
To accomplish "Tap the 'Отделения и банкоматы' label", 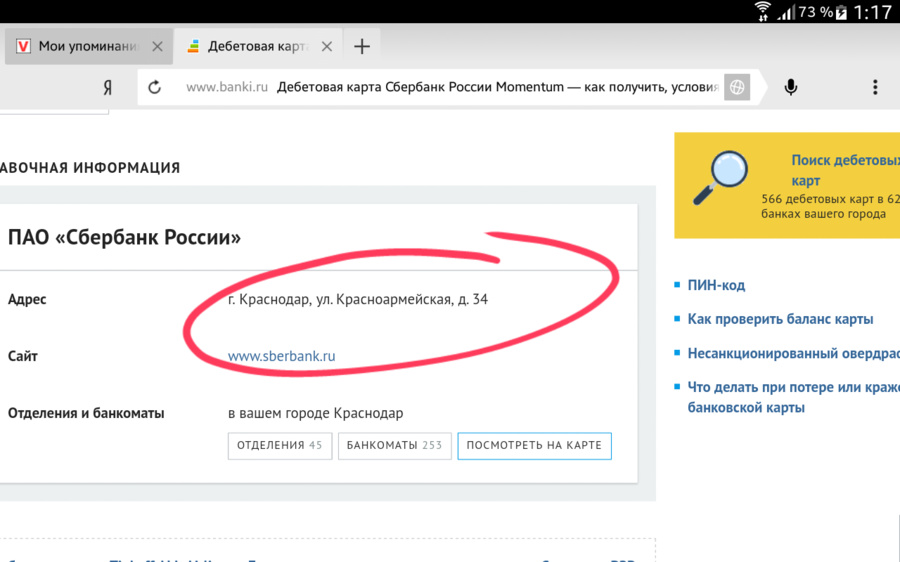I will pyautogui.click(x=86, y=413).
